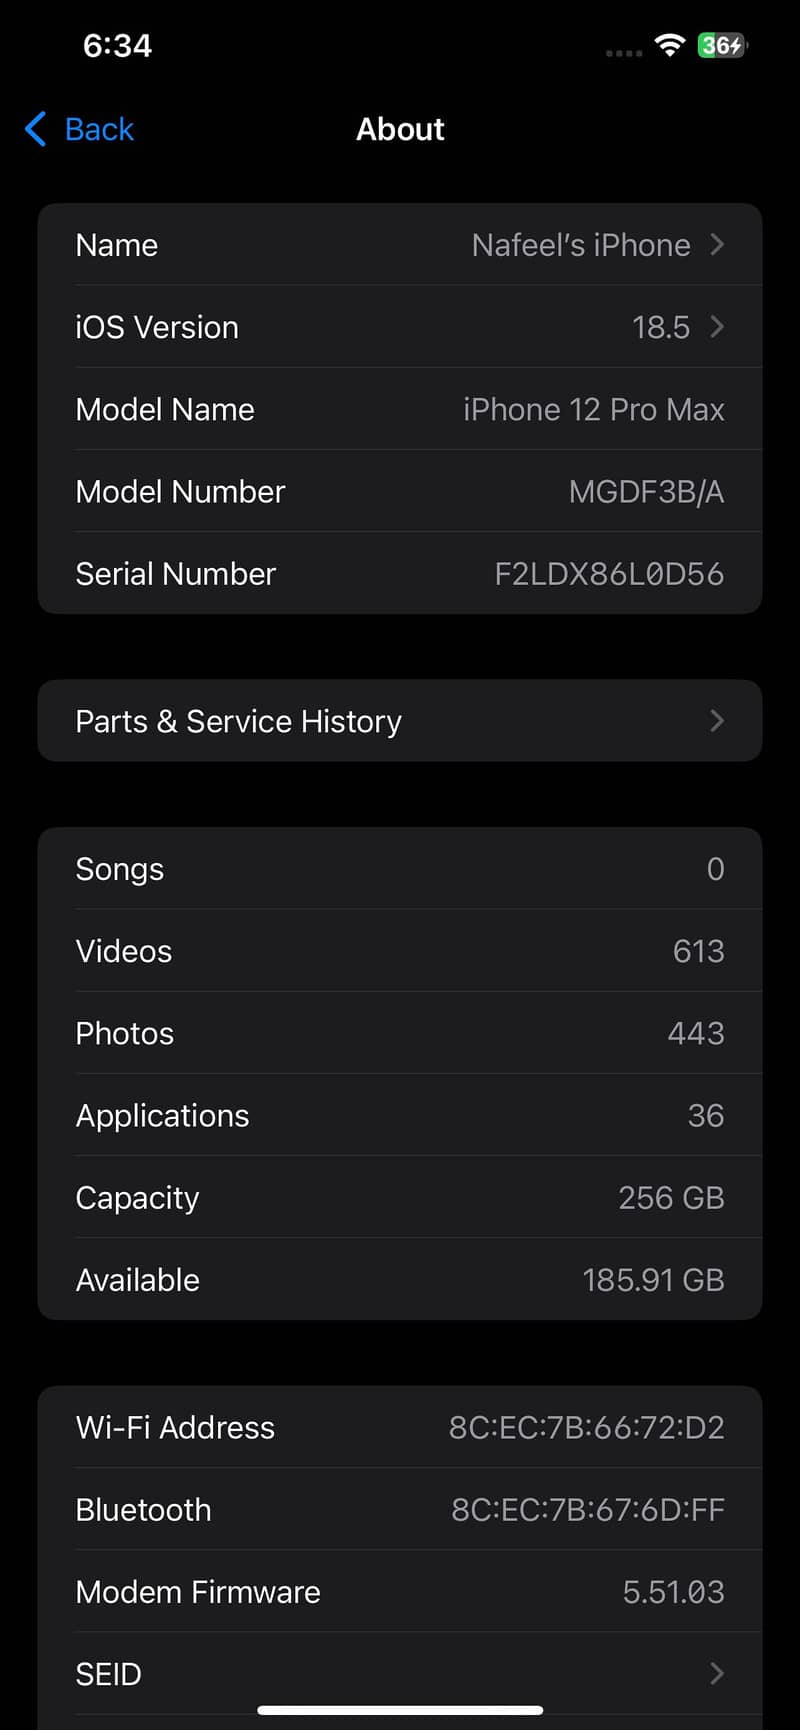Tap the Bluetooth address value
The image size is (800, 1730).
(588, 1510)
